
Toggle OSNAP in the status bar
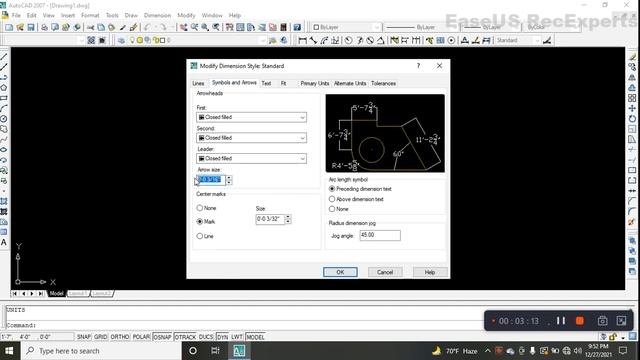click(162, 337)
